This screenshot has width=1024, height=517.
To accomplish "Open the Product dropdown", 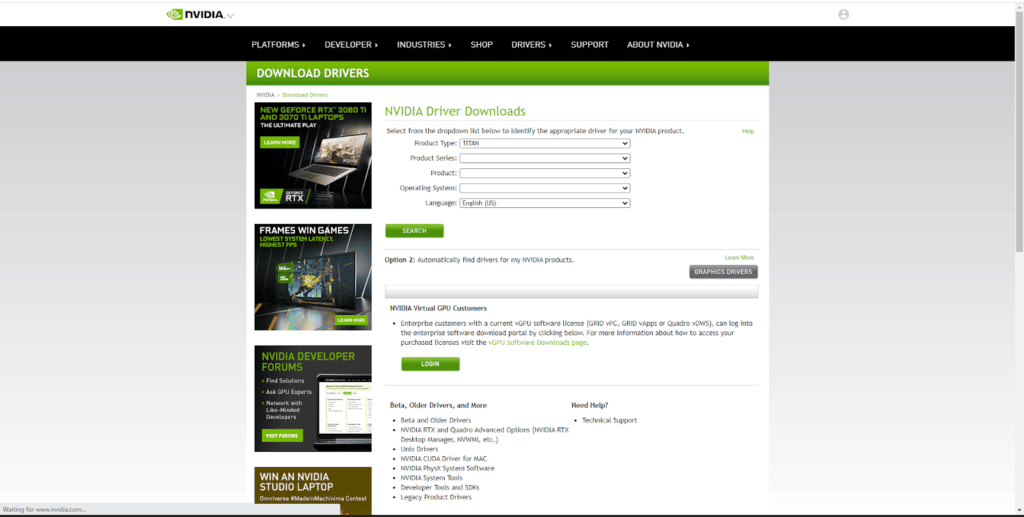I will 545,173.
